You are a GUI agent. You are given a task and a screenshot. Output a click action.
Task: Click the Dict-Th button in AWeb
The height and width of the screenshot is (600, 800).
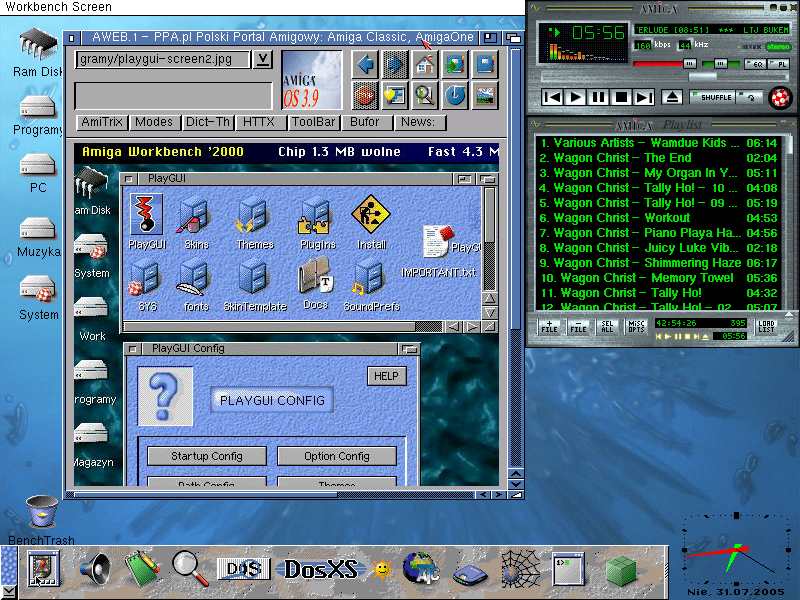[x=208, y=122]
